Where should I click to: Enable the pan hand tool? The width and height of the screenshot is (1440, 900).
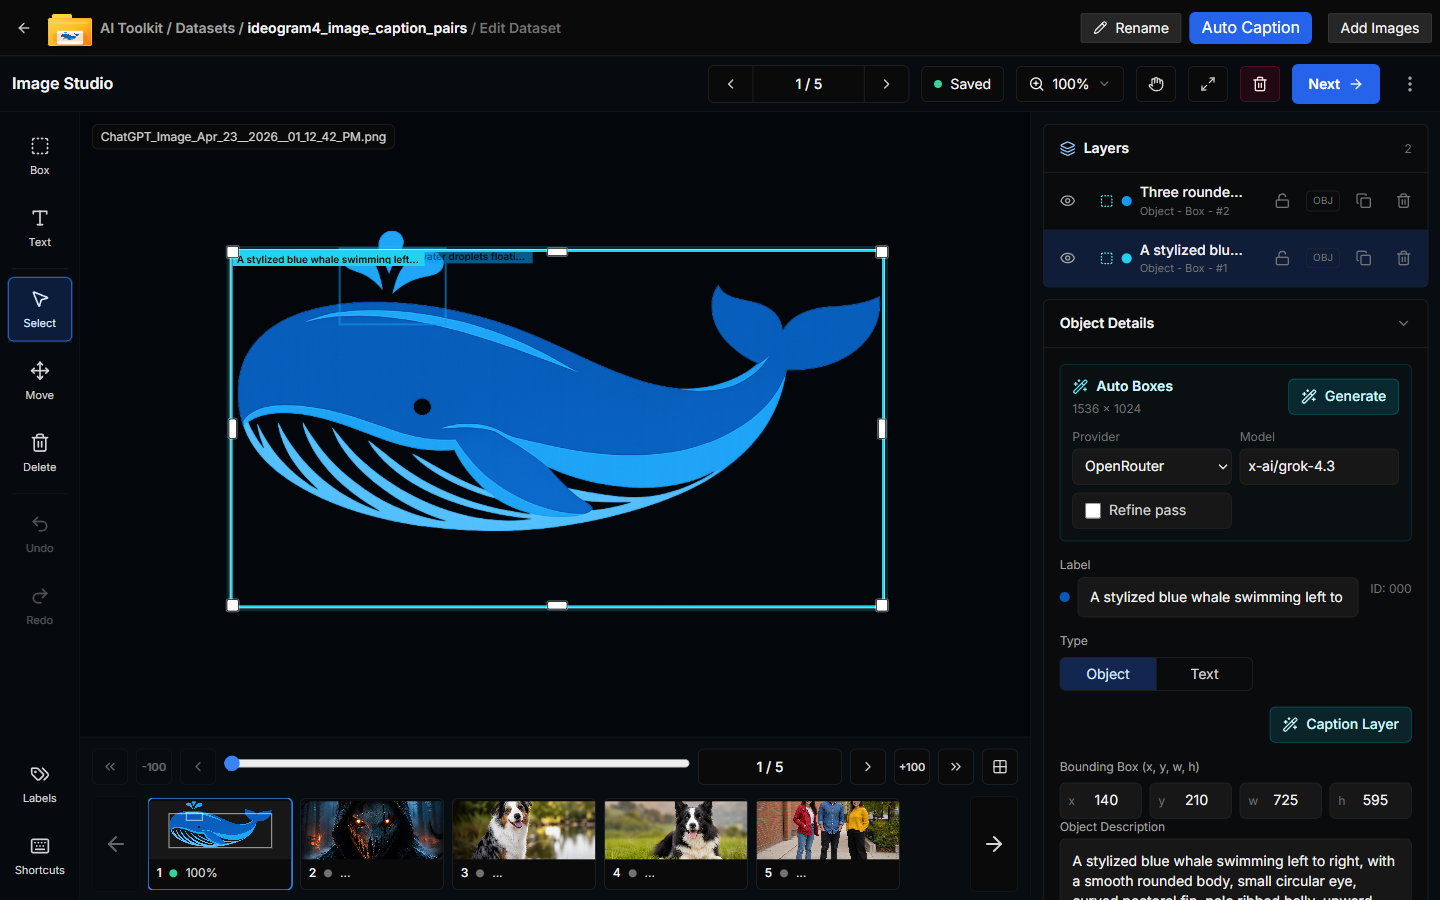click(x=1156, y=84)
